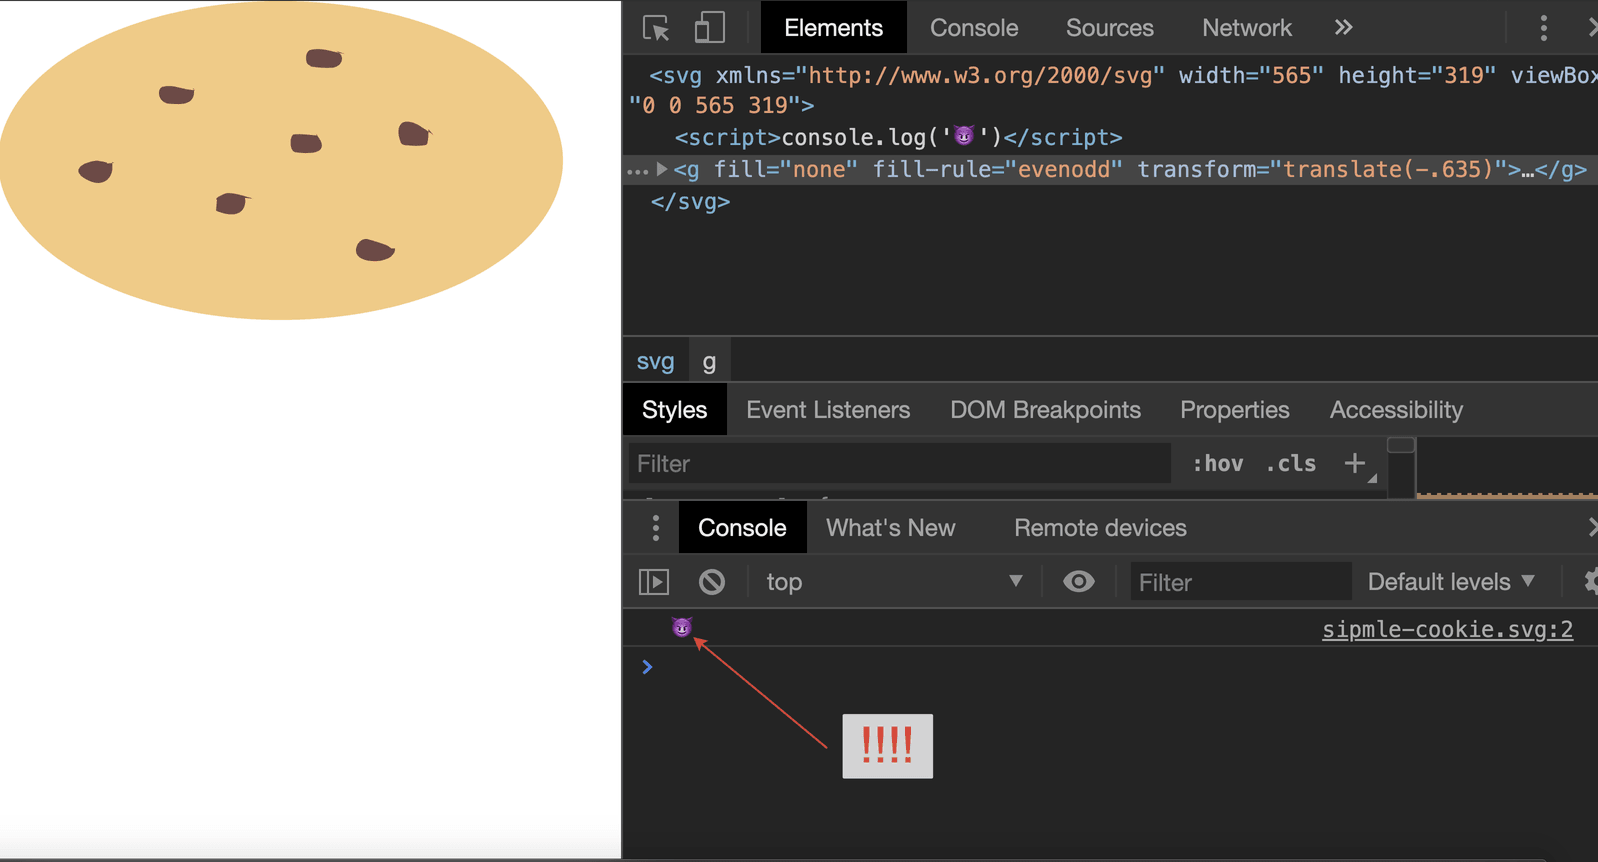Toggle the device toolbar icon
Screen dimensions: 1598x862
click(x=709, y=28)
